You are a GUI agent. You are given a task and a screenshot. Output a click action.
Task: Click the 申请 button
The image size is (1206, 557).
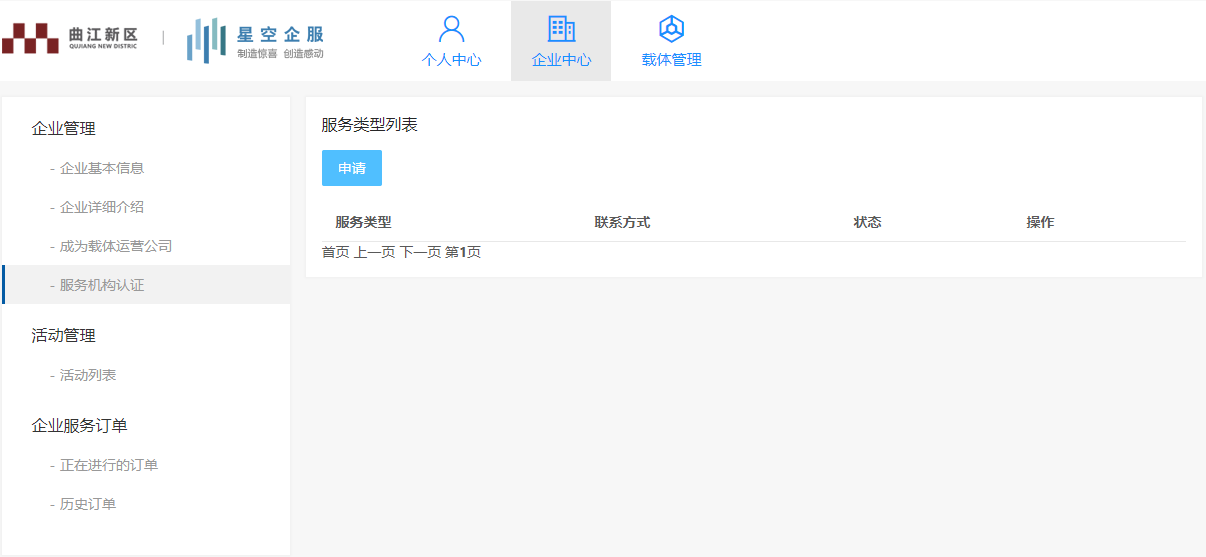[x=352, y=168]
